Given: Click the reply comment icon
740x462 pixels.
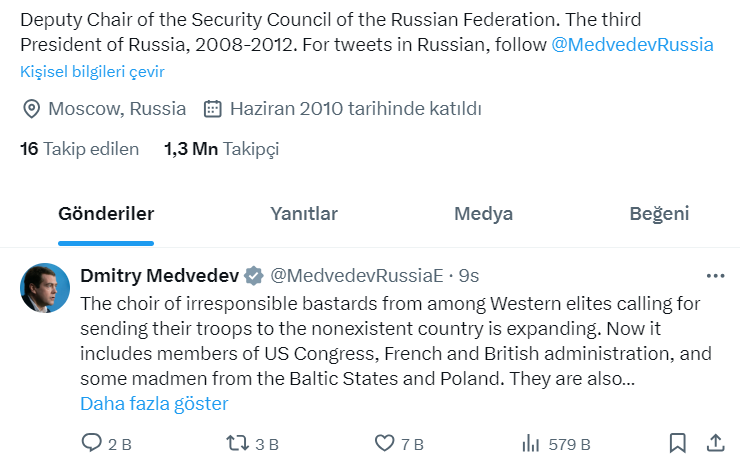Looking at the screenshot, I should coord(91,443).
